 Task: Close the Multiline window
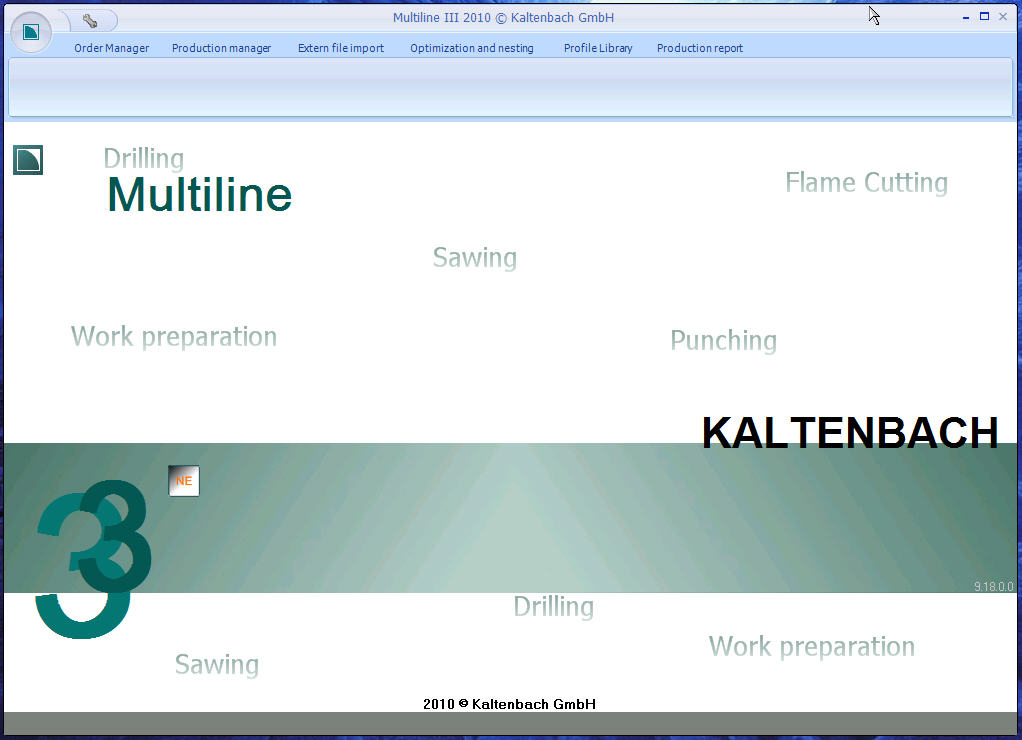(1003, 16)
